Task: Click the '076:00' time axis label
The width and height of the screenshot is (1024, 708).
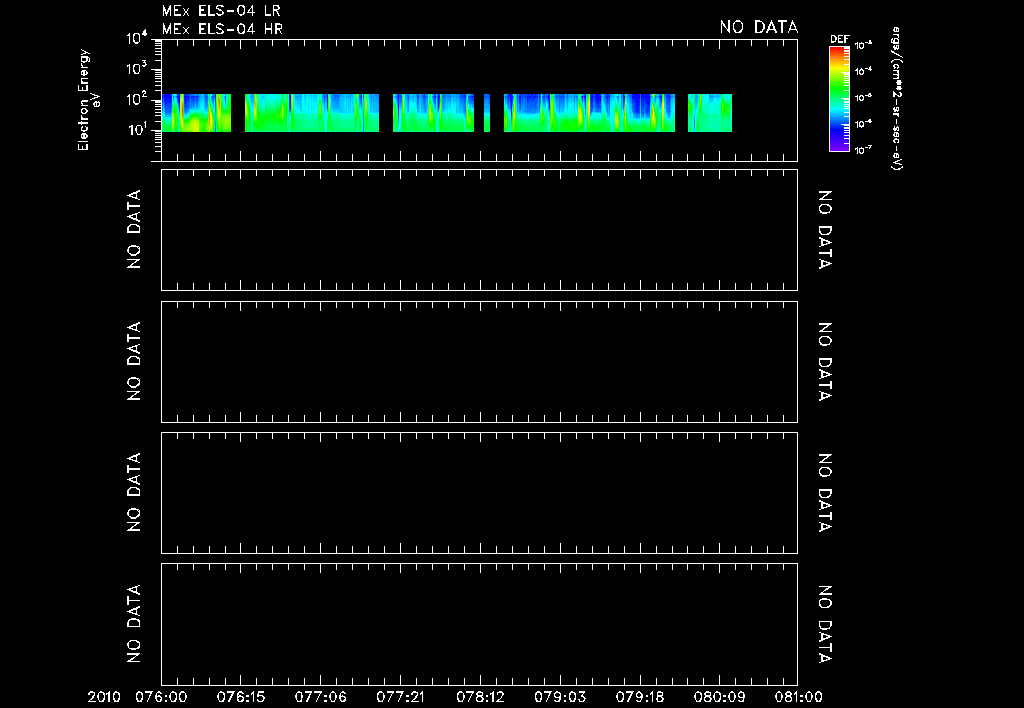Action: 161,697
